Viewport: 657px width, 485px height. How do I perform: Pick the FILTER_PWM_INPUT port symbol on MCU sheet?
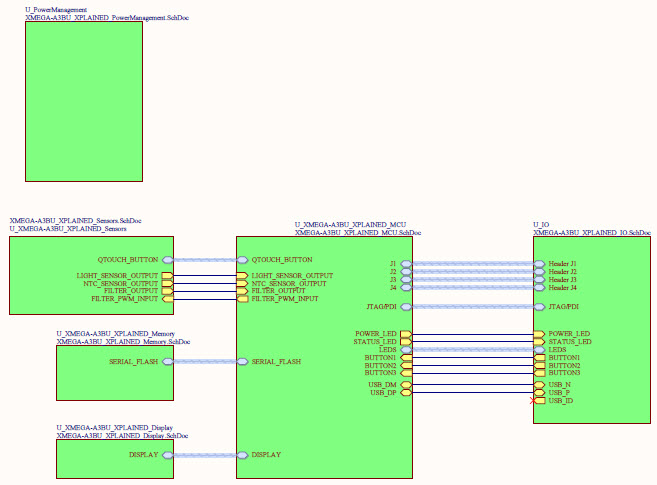click(x=243, y=299)
